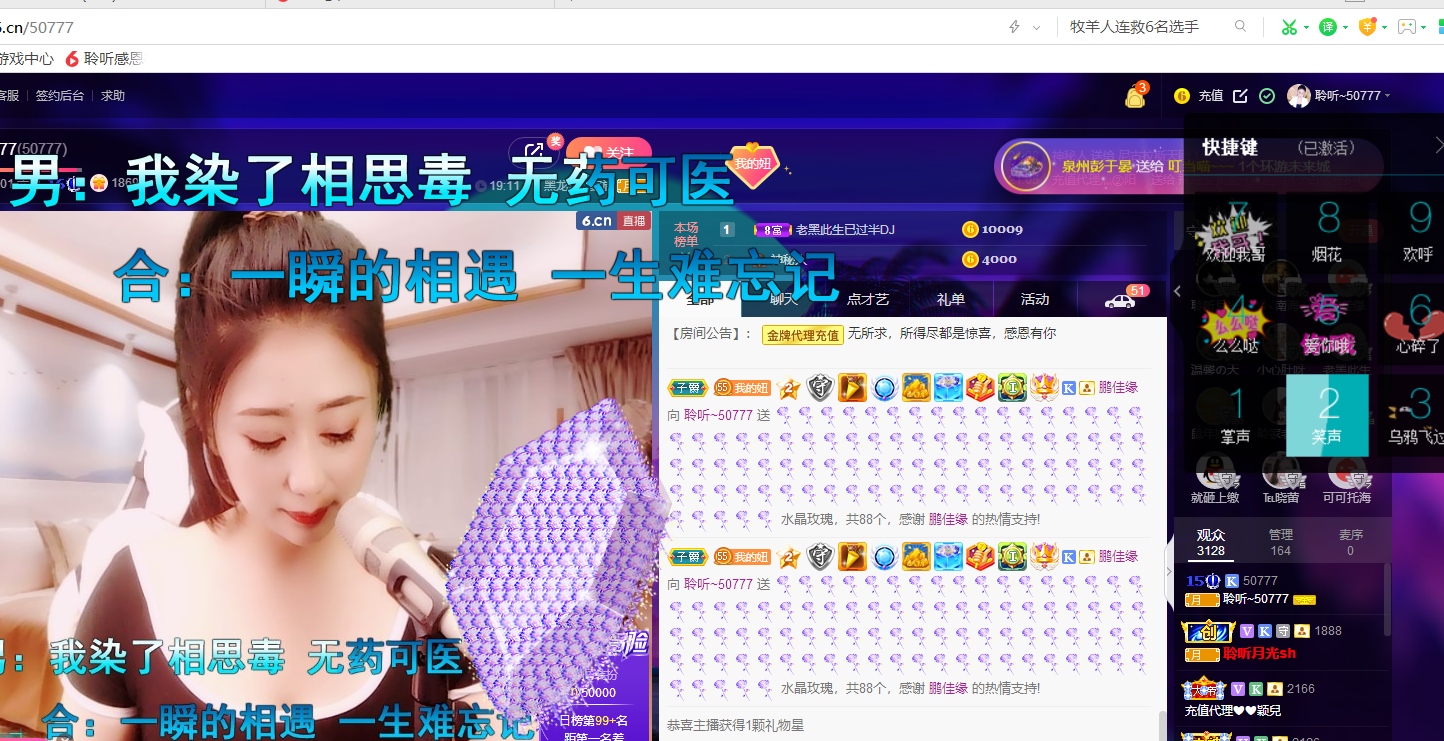
Task: Open the backpack icon with 3 badge
Action: (x=1135, y=96)
